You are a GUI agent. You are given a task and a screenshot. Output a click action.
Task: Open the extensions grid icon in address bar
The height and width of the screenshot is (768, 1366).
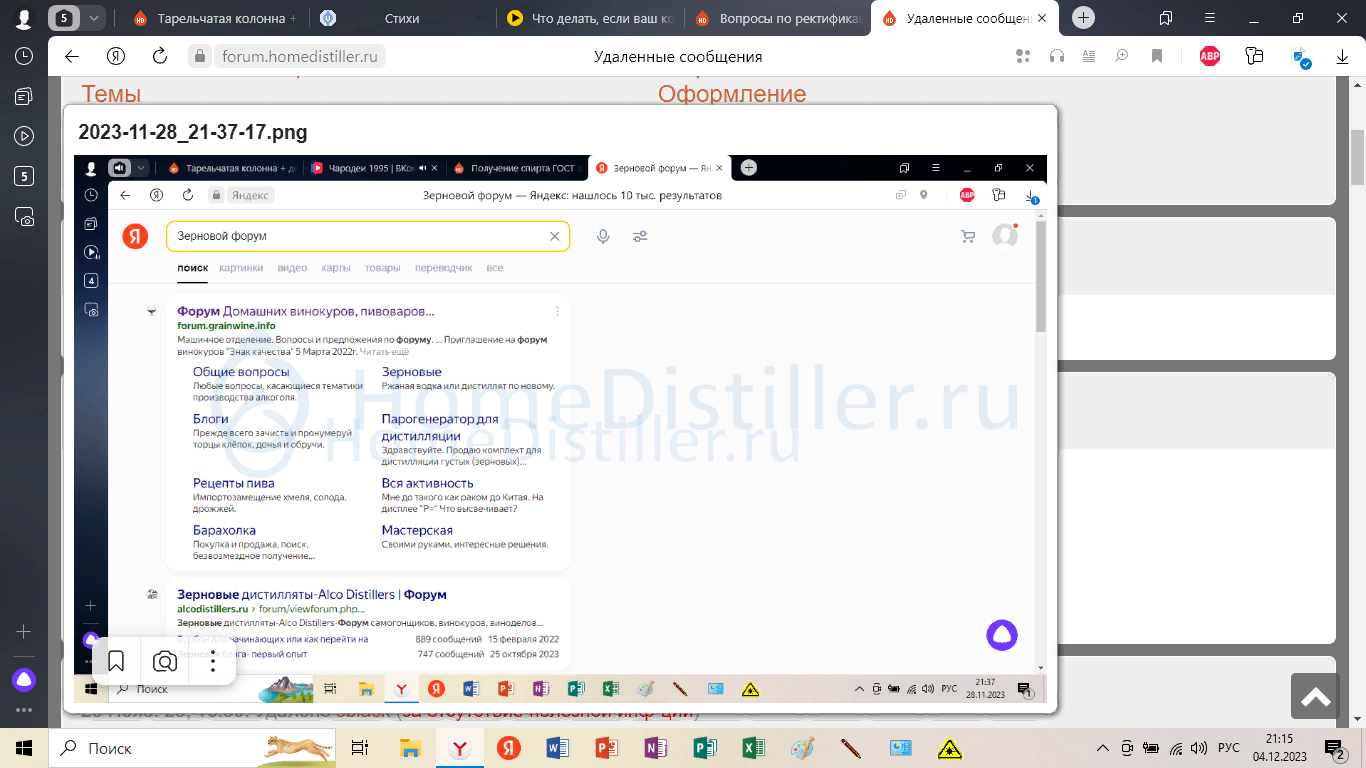point(1022,57)
